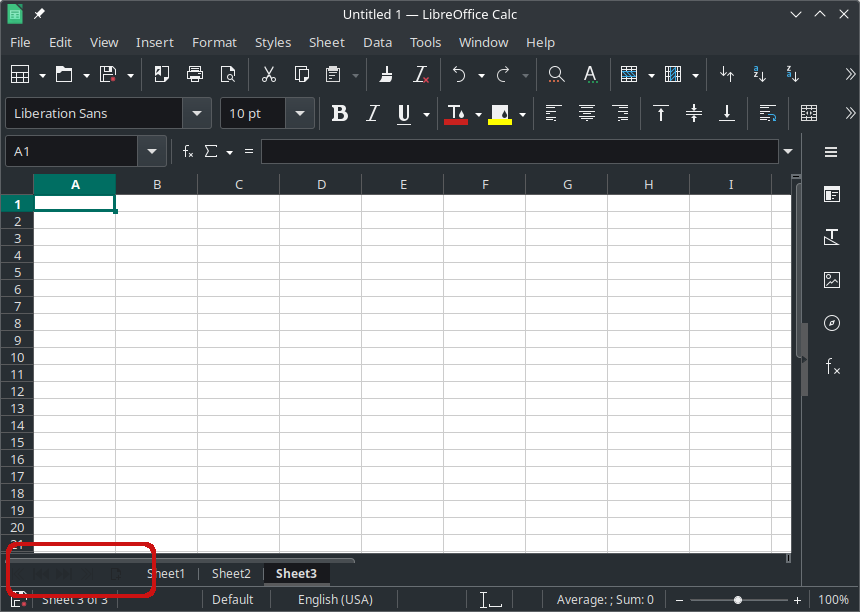
Task: Open the Undo history dropdown arrow
Action: pos(481,75)
